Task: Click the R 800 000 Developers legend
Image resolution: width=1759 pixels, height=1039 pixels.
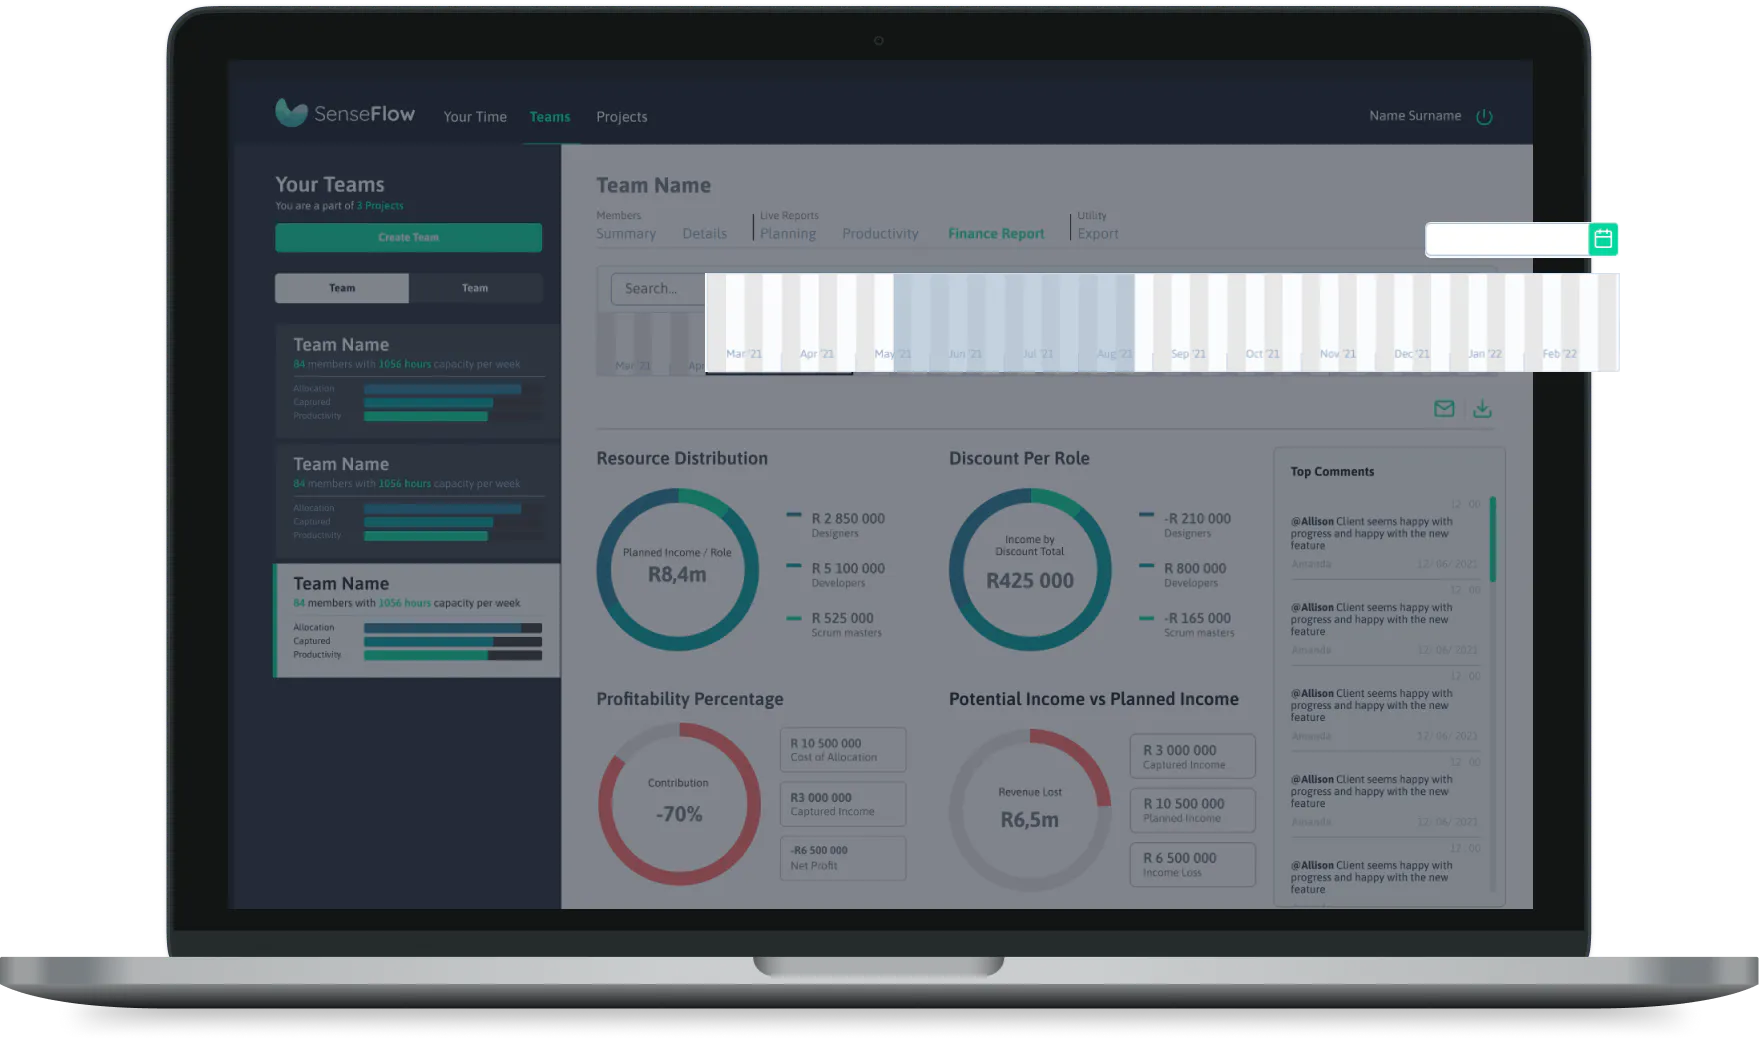Action: (x=1183, y=575)
